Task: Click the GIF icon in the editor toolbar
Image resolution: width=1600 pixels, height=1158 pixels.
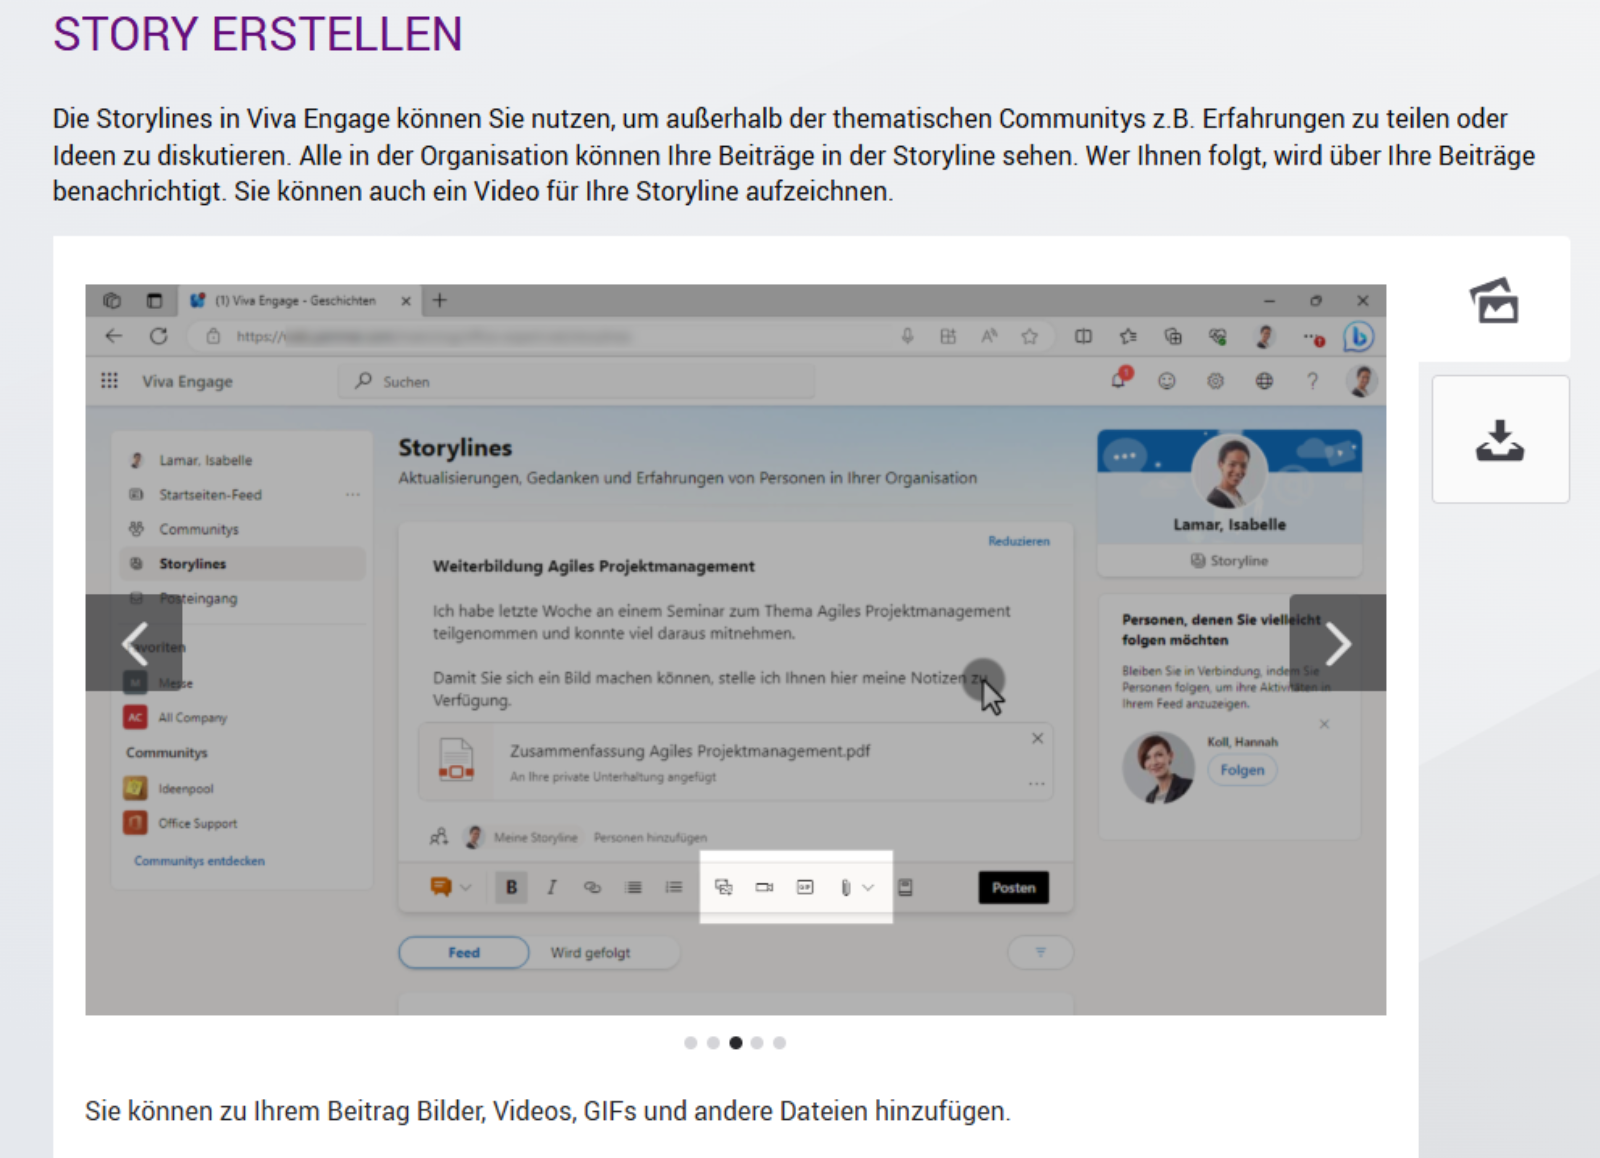Action: 805,887
